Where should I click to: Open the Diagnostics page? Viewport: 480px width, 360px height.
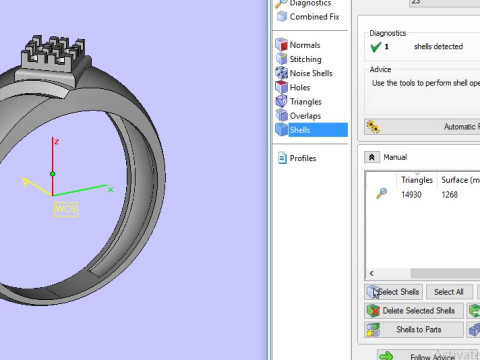(311, 3)
